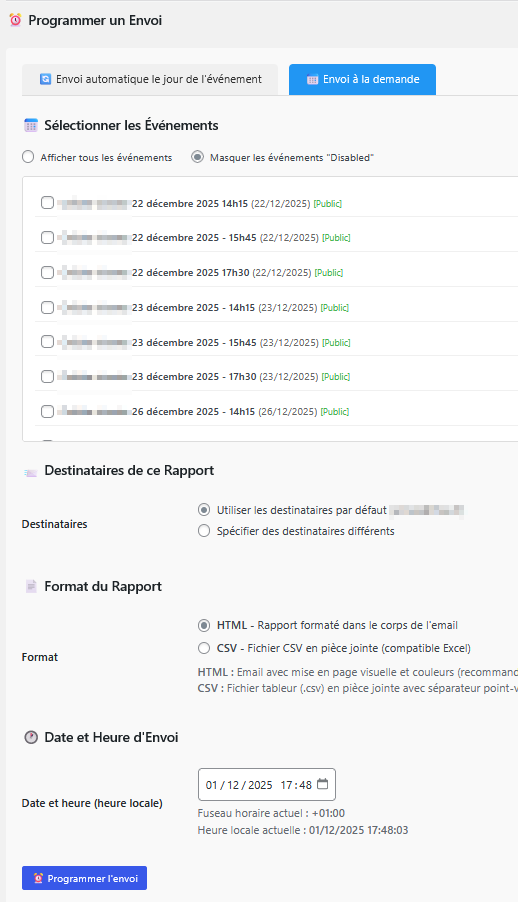
Task: Select HTML report format option
Action: pyautogui.click(x=204, y=625)
